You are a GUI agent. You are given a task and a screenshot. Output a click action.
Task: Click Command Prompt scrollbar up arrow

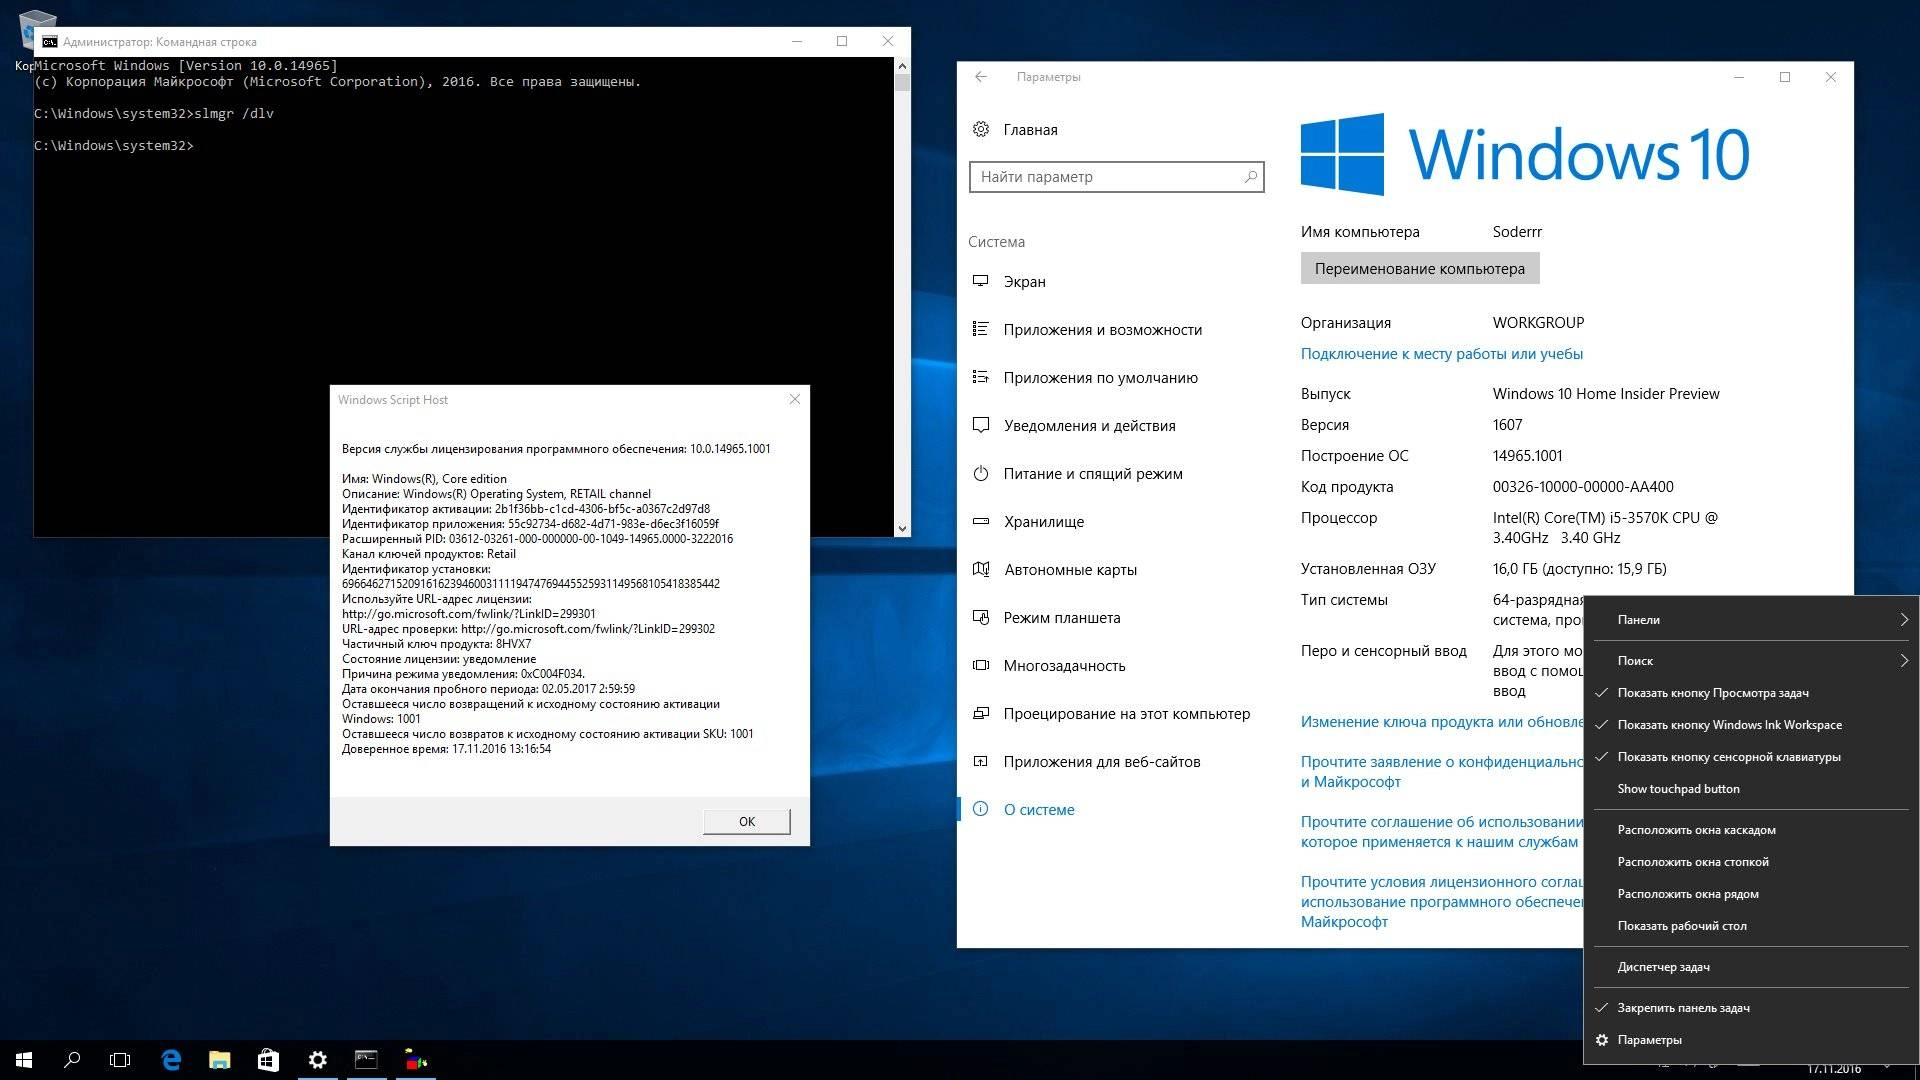click(902, 66)
